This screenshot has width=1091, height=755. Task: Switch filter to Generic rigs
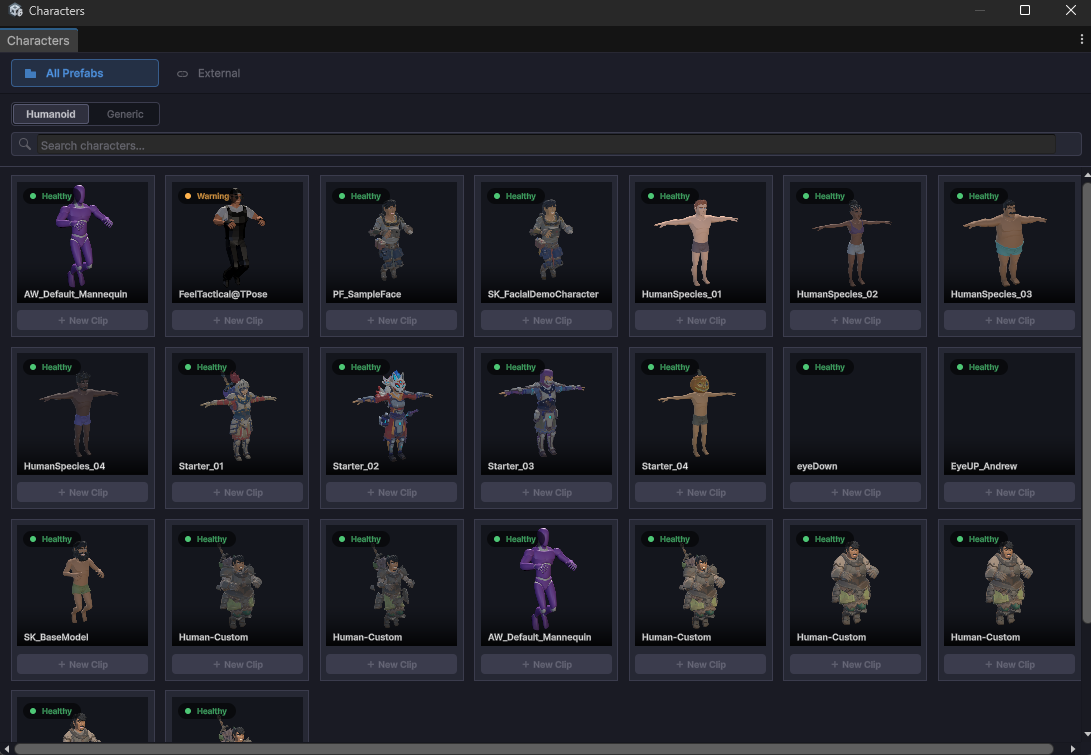point(125,114)
